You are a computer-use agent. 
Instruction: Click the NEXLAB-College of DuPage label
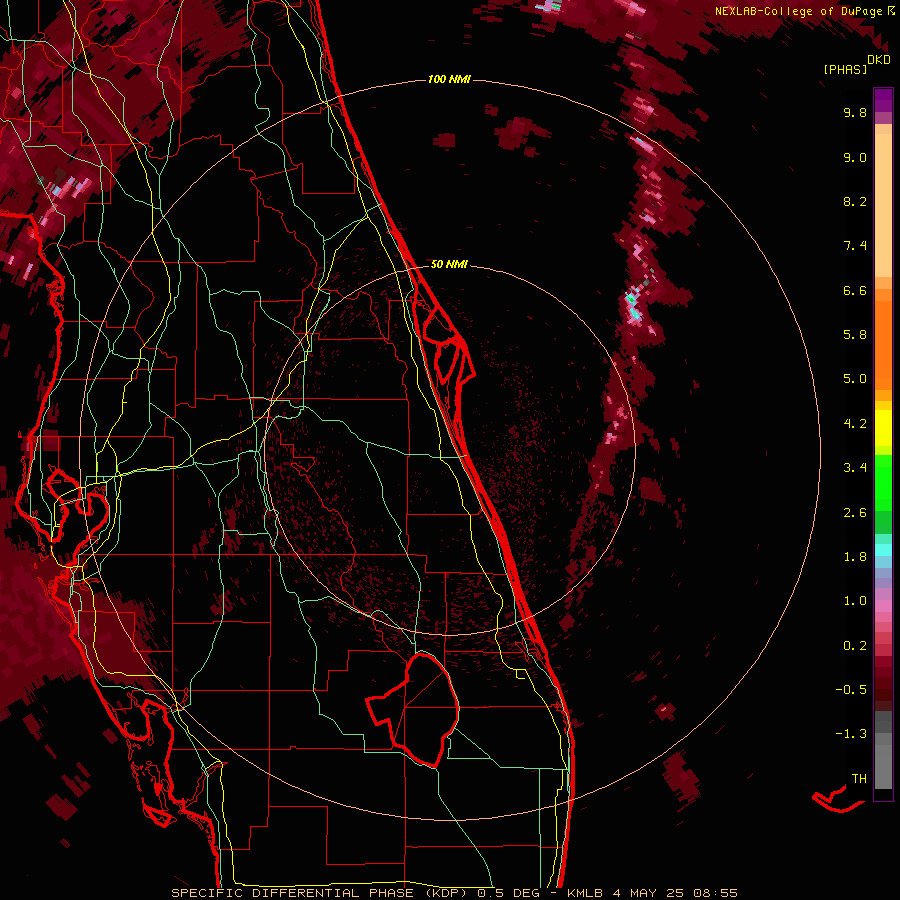click(x=800, y=11)
